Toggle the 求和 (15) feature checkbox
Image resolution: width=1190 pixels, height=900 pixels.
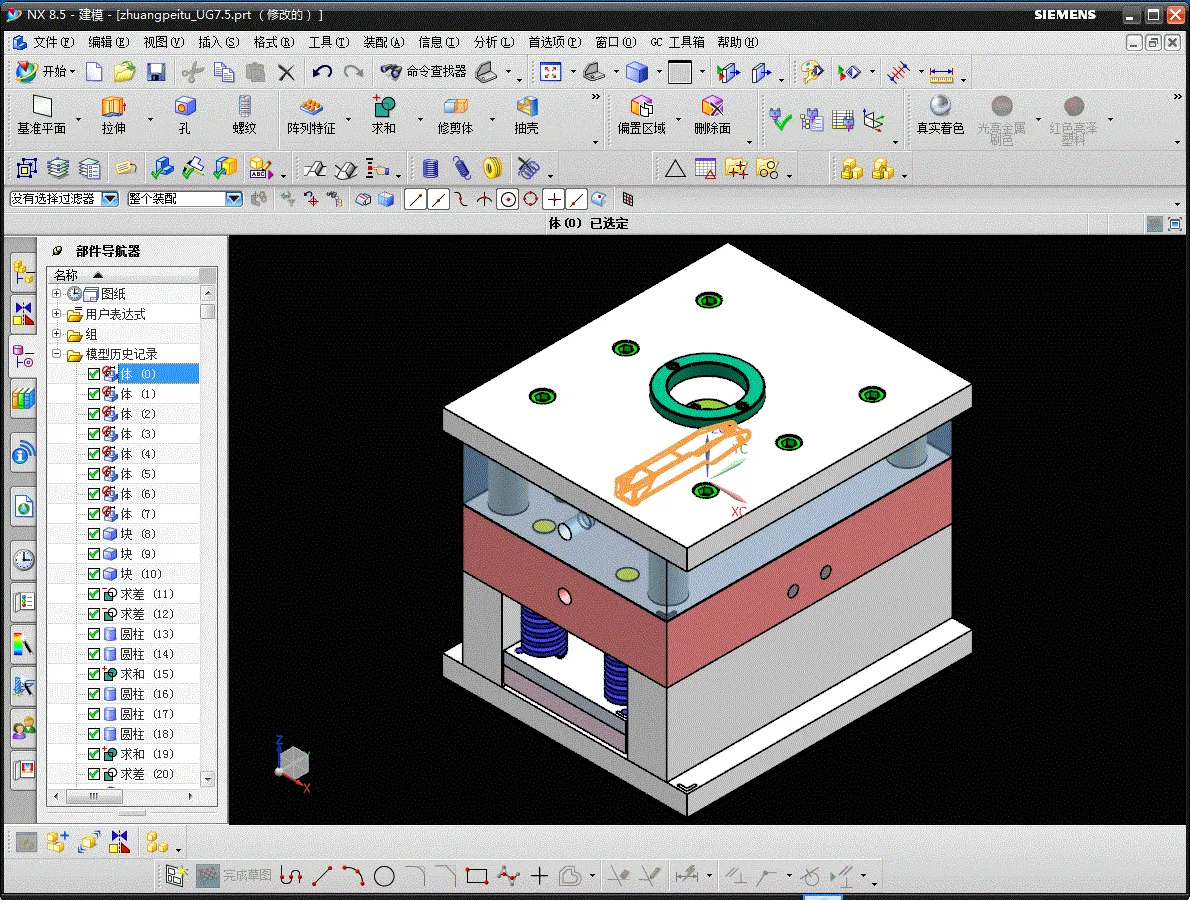[x=94, y=674]
